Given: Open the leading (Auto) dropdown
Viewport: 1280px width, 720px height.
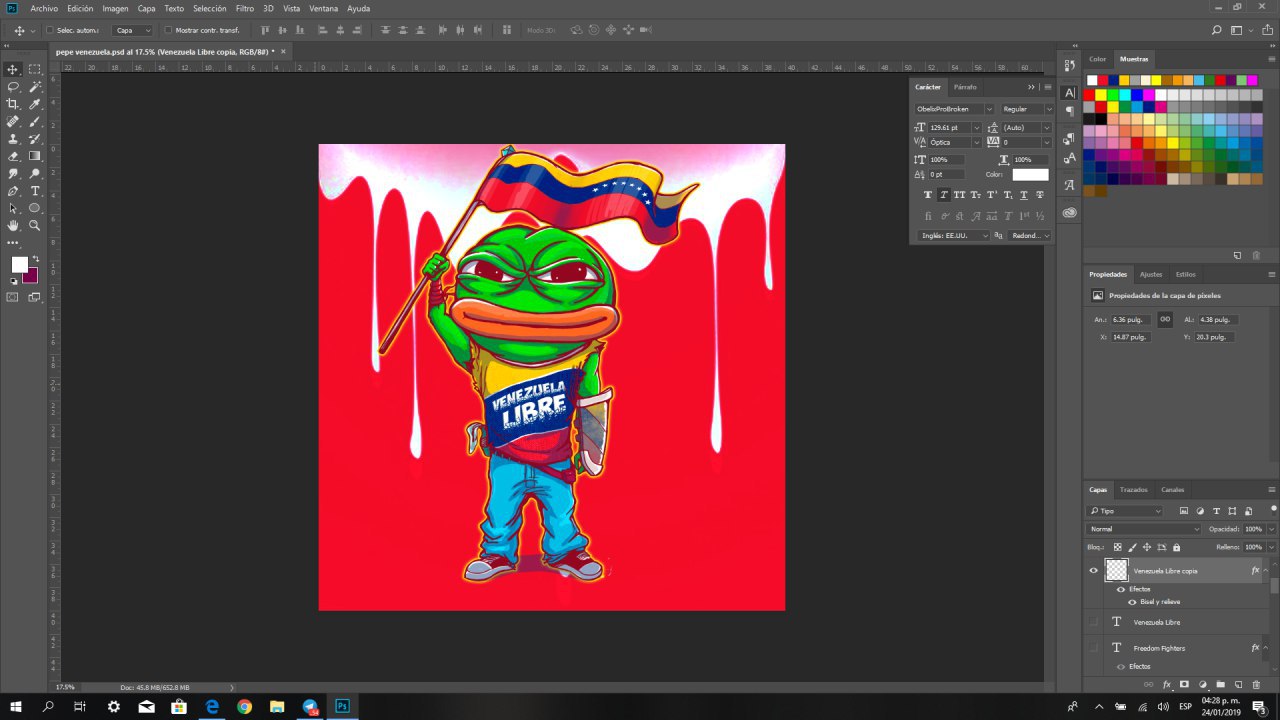Looking at the screenshot, I should [1047, 128].
